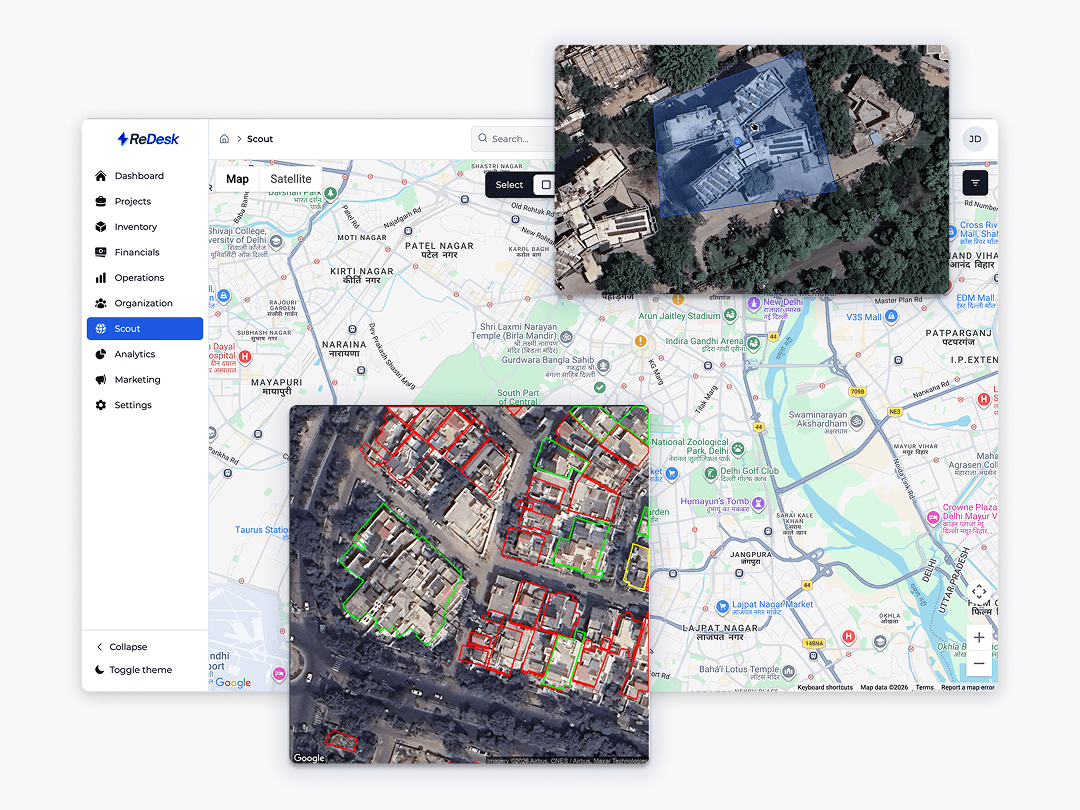This screenshot has width=1080, height=810.
Task: Click the home breadcrumb icon
Action: point(224,138)
